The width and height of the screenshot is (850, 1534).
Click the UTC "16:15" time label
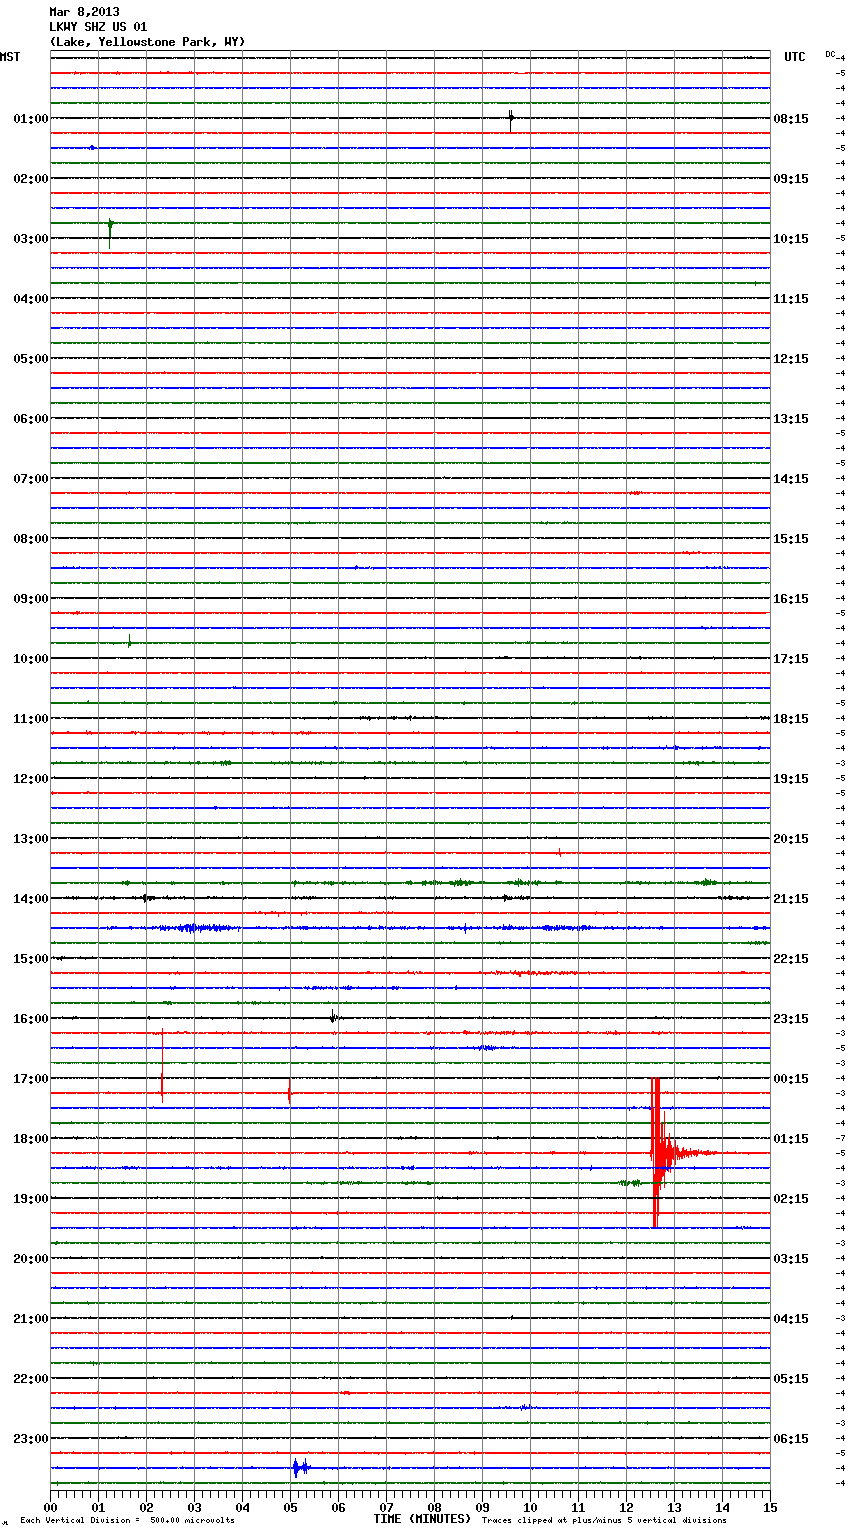791,599
